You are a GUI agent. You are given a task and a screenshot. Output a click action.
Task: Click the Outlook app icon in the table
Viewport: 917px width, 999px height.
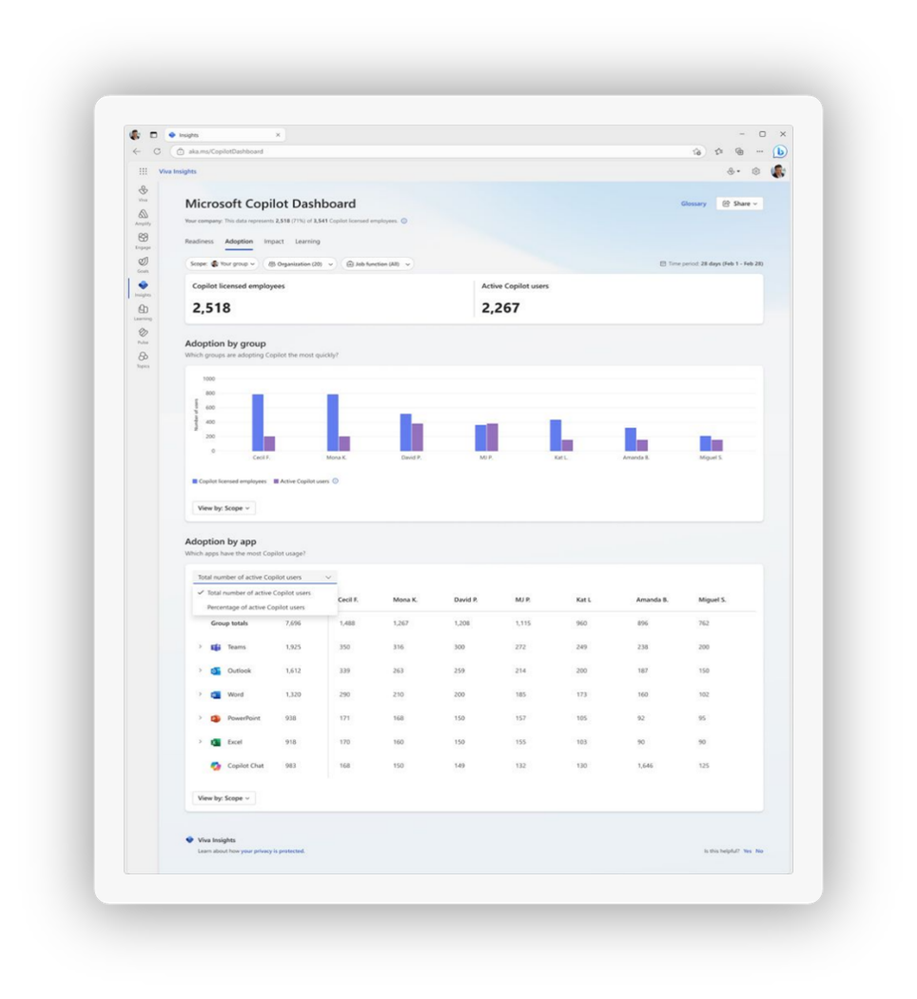pyautogui.click(x=216, y=671)
